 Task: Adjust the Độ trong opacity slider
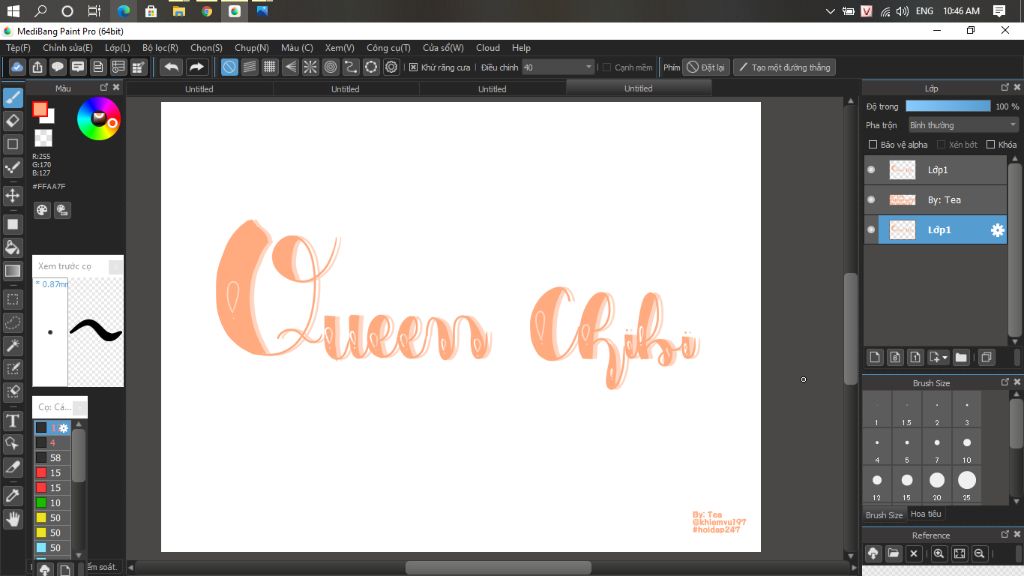948,106
